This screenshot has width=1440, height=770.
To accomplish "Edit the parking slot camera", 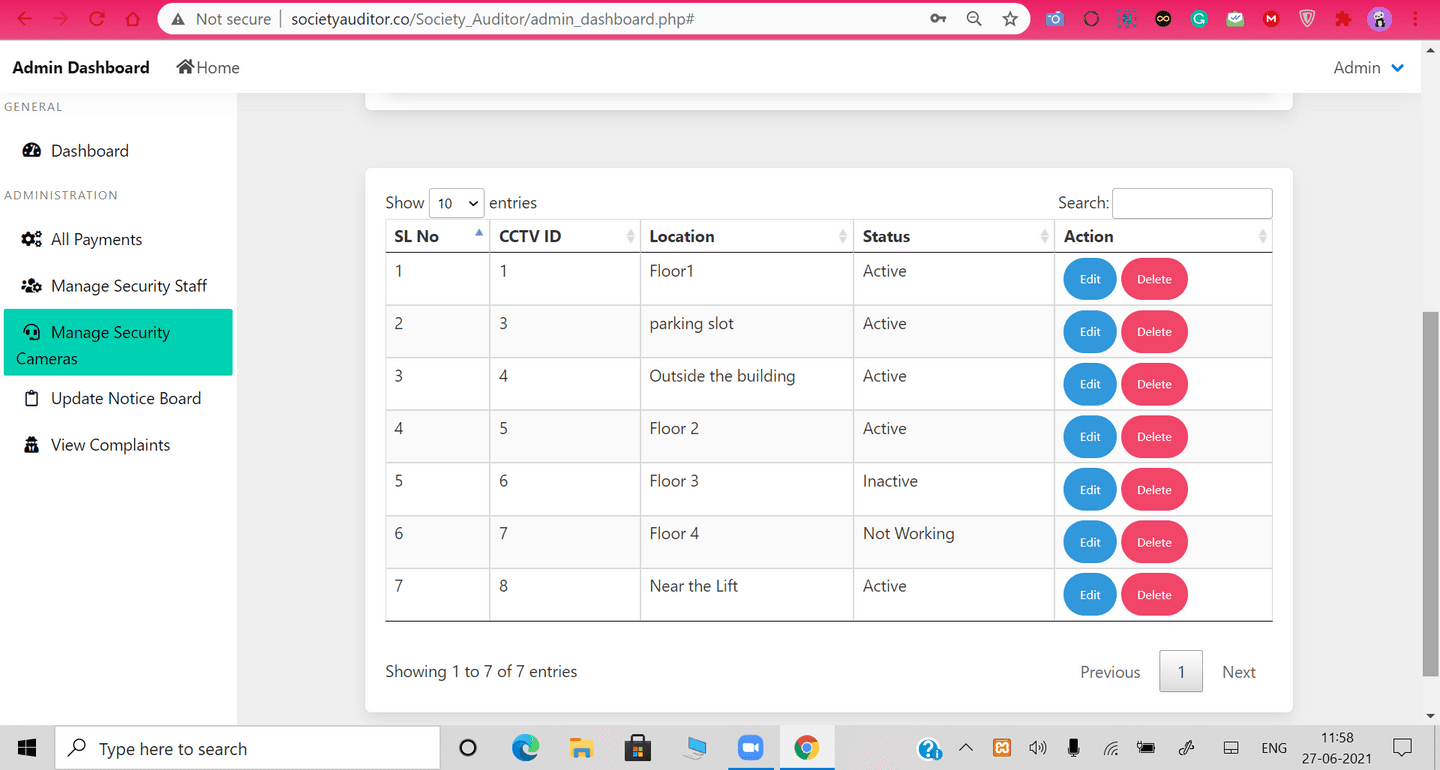I will (x=1090, y=332).
